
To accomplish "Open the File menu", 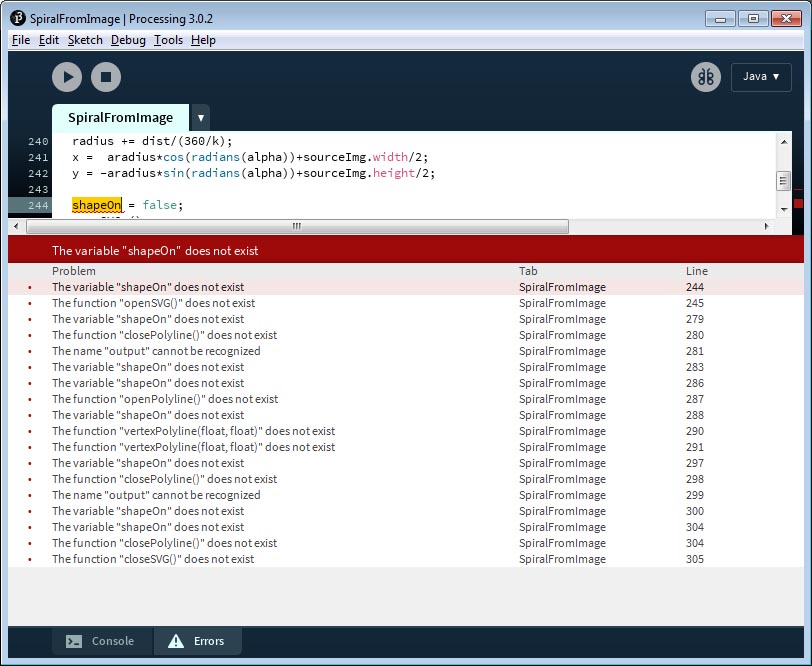I will coord(21,40).
